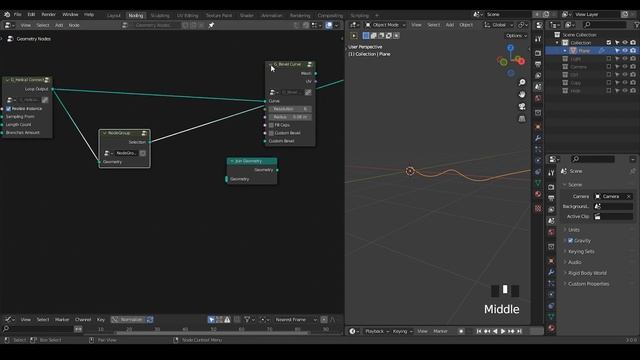The width and height of the screenshot is (640, 360).
Task: Click the red X axis on navigation gizmo
Action: (x=521, y=61)
